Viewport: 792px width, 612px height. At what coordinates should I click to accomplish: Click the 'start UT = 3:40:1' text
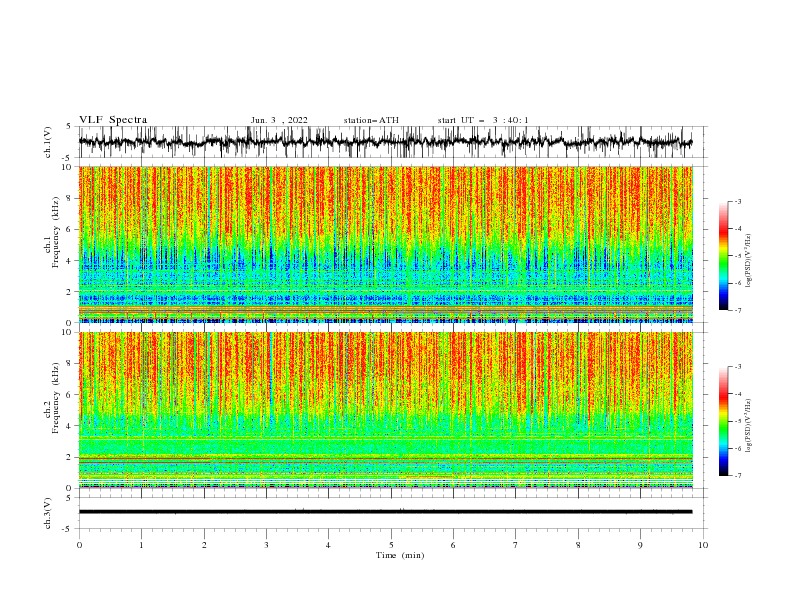coord(483,120)
